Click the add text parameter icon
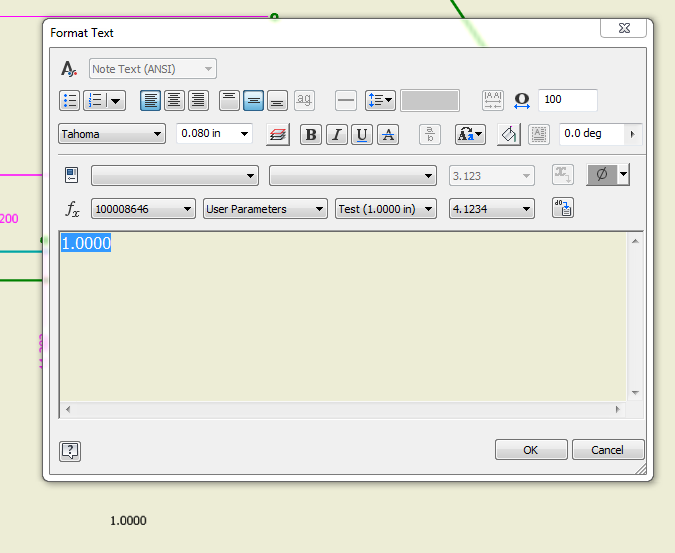Viewport: 675px width, 553px height. [563, 175]
